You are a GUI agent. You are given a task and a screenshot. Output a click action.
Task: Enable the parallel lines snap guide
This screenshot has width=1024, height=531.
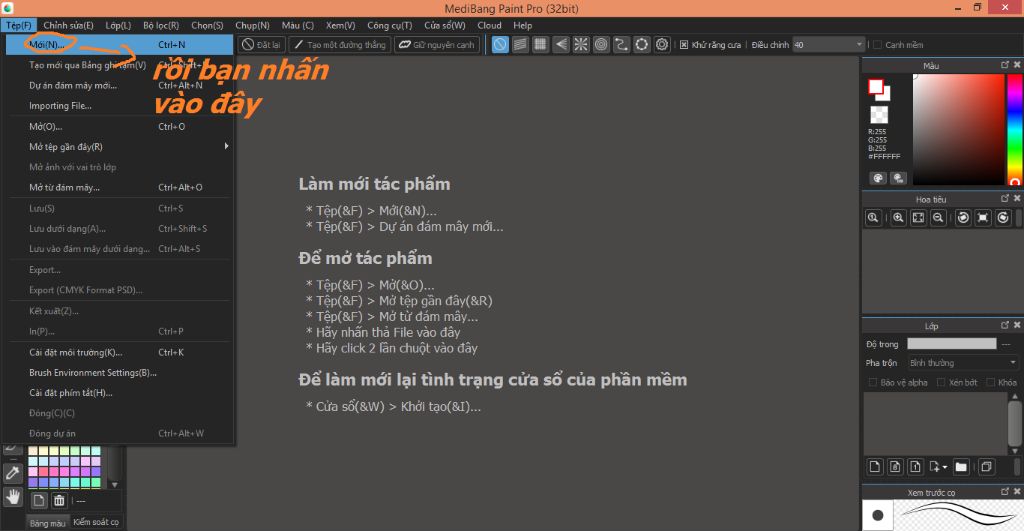(x=520, y=44)
